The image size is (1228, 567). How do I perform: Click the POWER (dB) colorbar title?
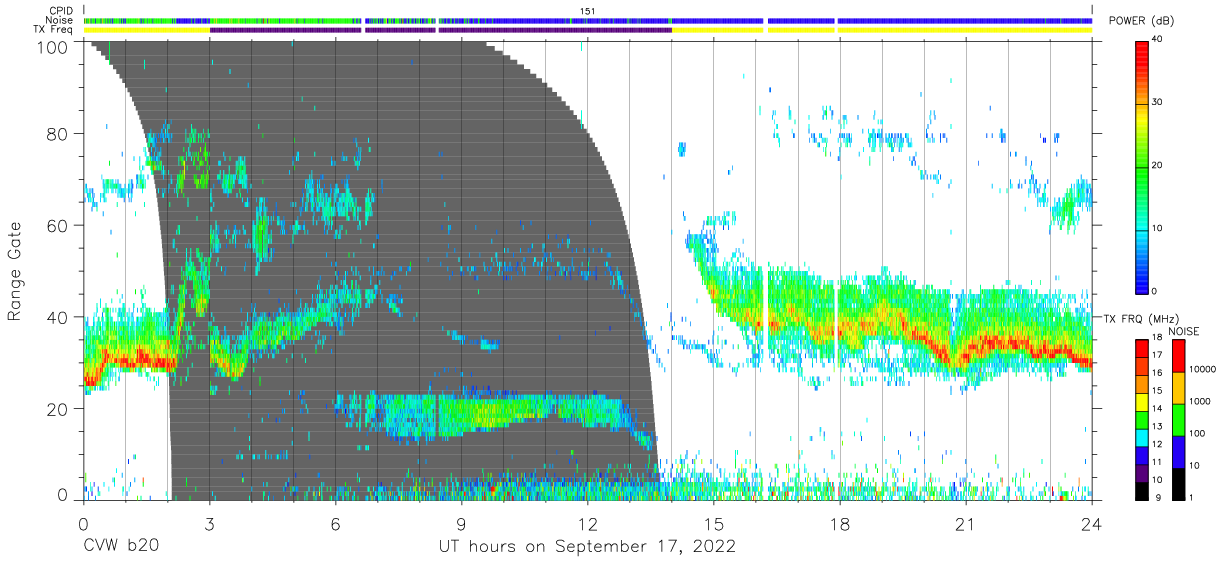(1142, 20)
